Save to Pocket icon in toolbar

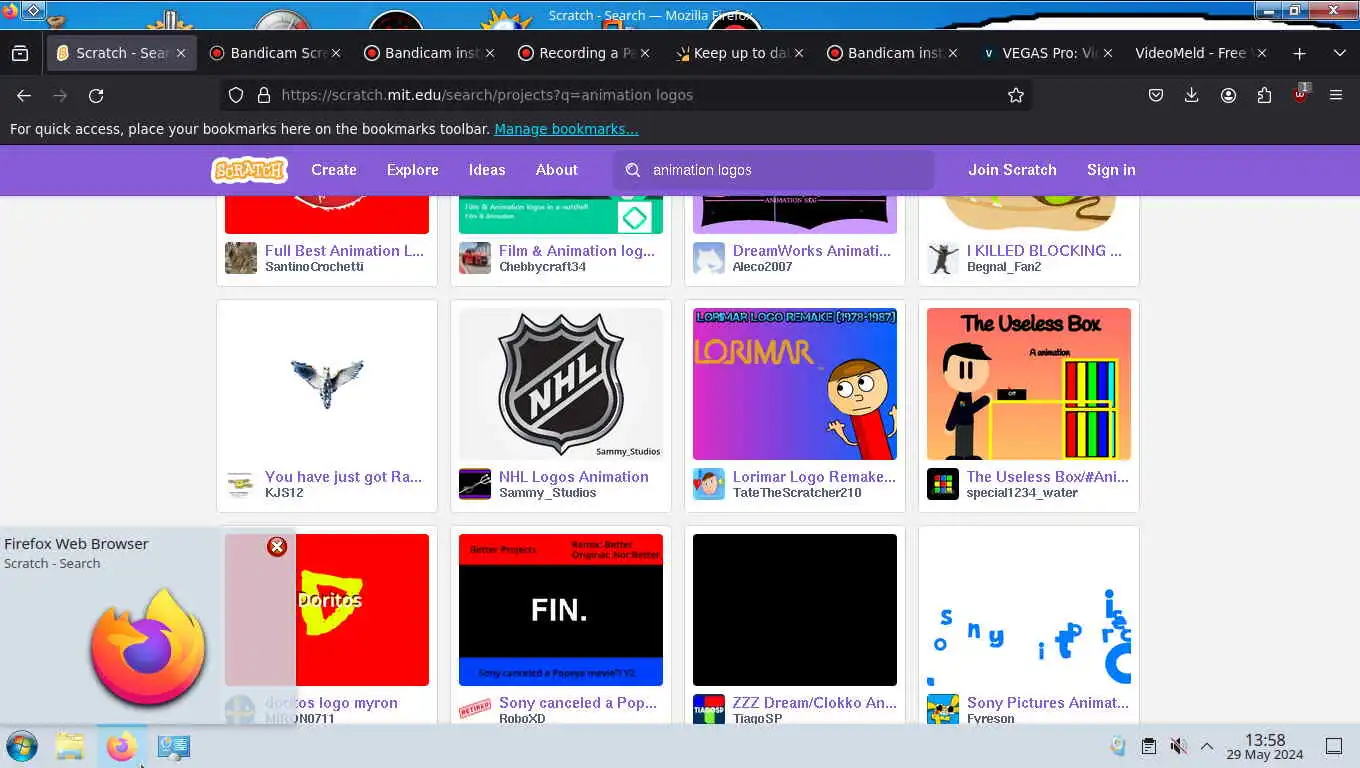[1156, 95]
